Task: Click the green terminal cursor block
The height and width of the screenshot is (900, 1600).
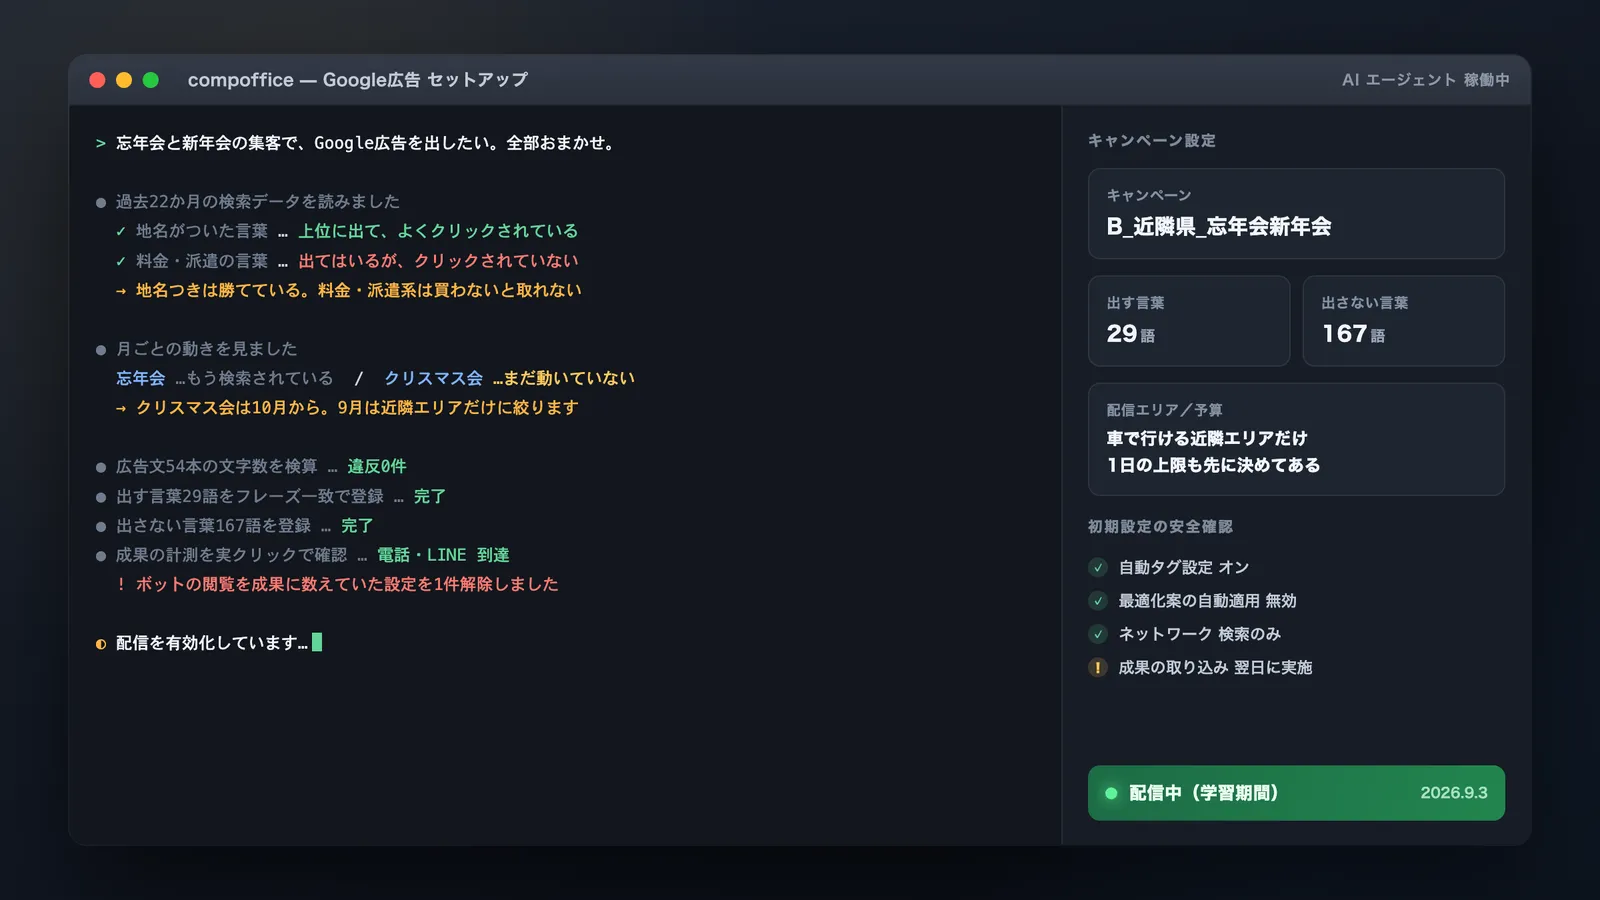Action: coord(317,642)
